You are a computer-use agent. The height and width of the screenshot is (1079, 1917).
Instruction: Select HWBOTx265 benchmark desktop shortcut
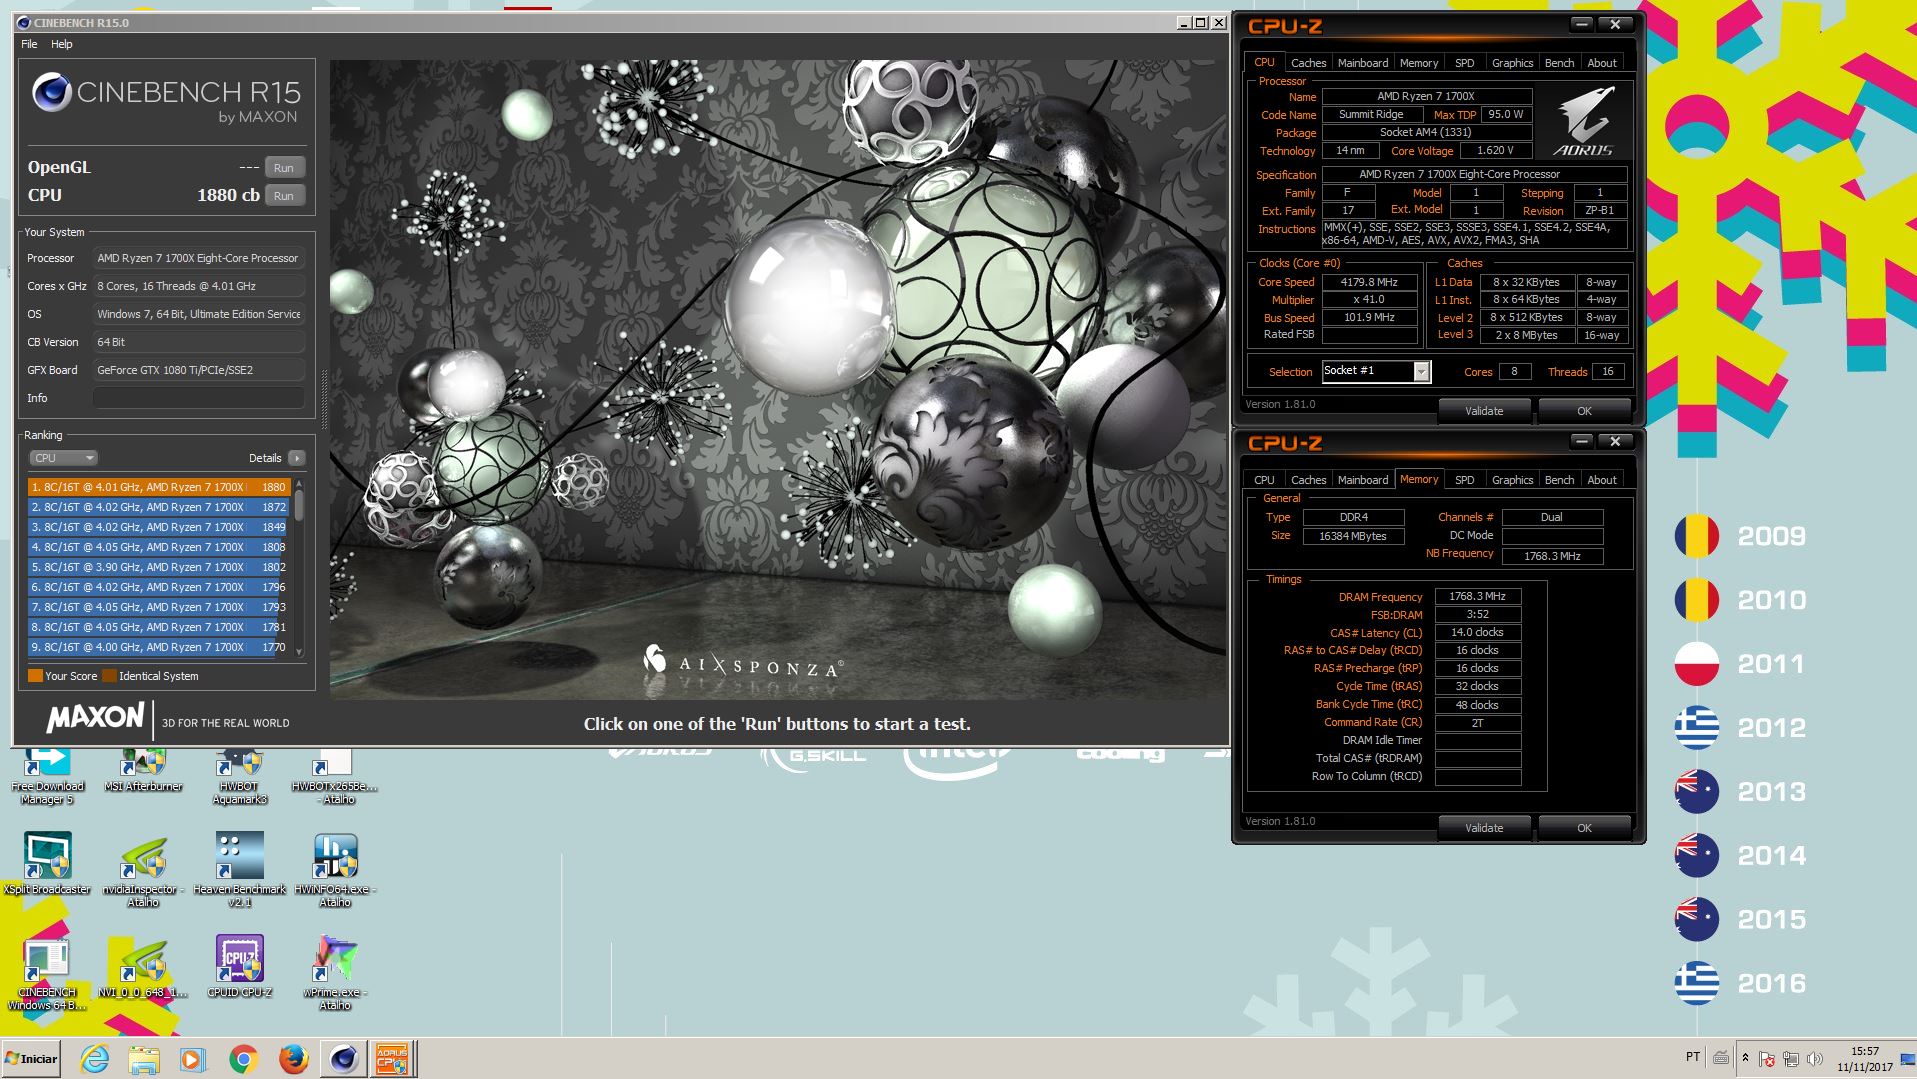point(334,777)
